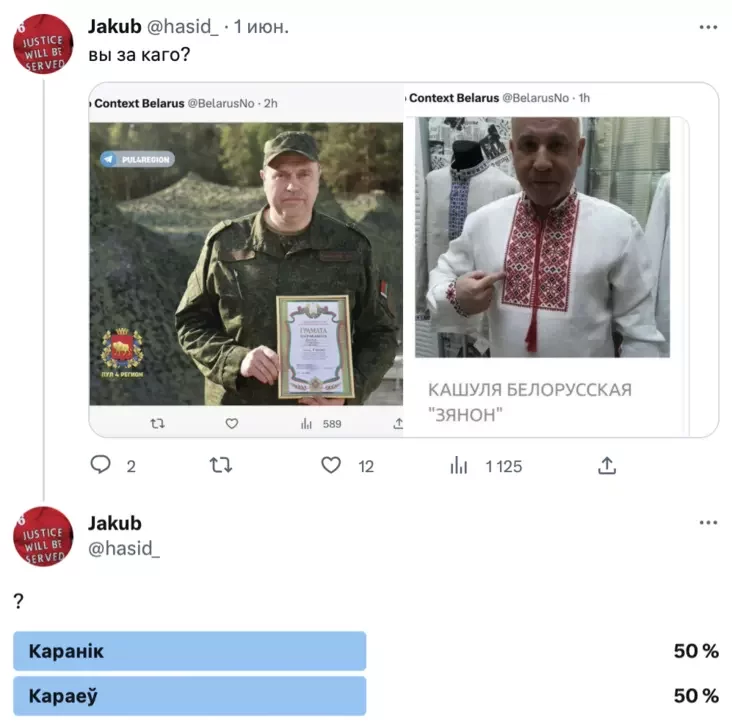This screenshot has height=727, width=732.
Task: Click the 1 июн. timestamp link
Action: point(261,27)
